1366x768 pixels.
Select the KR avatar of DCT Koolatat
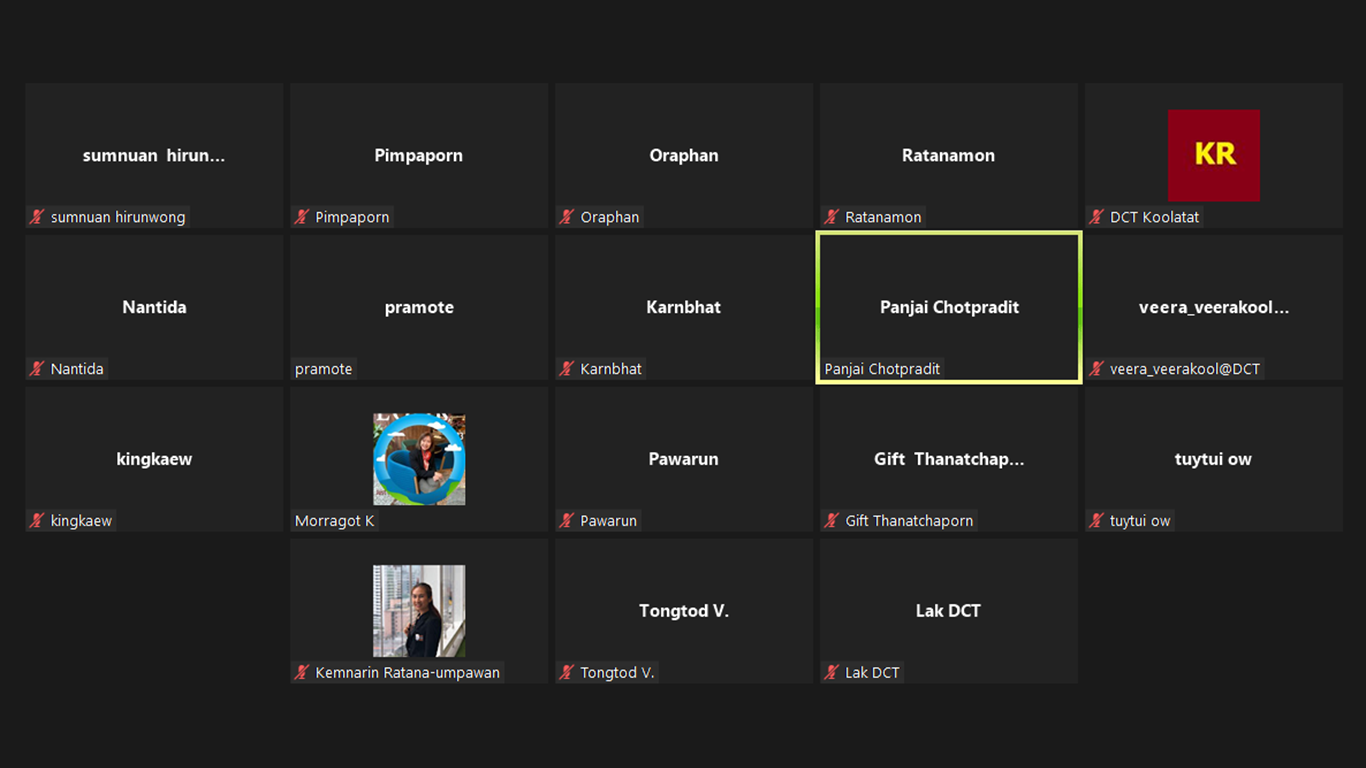(x=1213, y=155)
